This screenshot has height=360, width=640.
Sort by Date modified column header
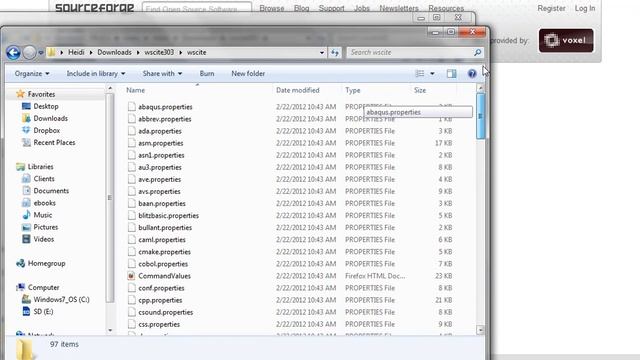point(298,90)
